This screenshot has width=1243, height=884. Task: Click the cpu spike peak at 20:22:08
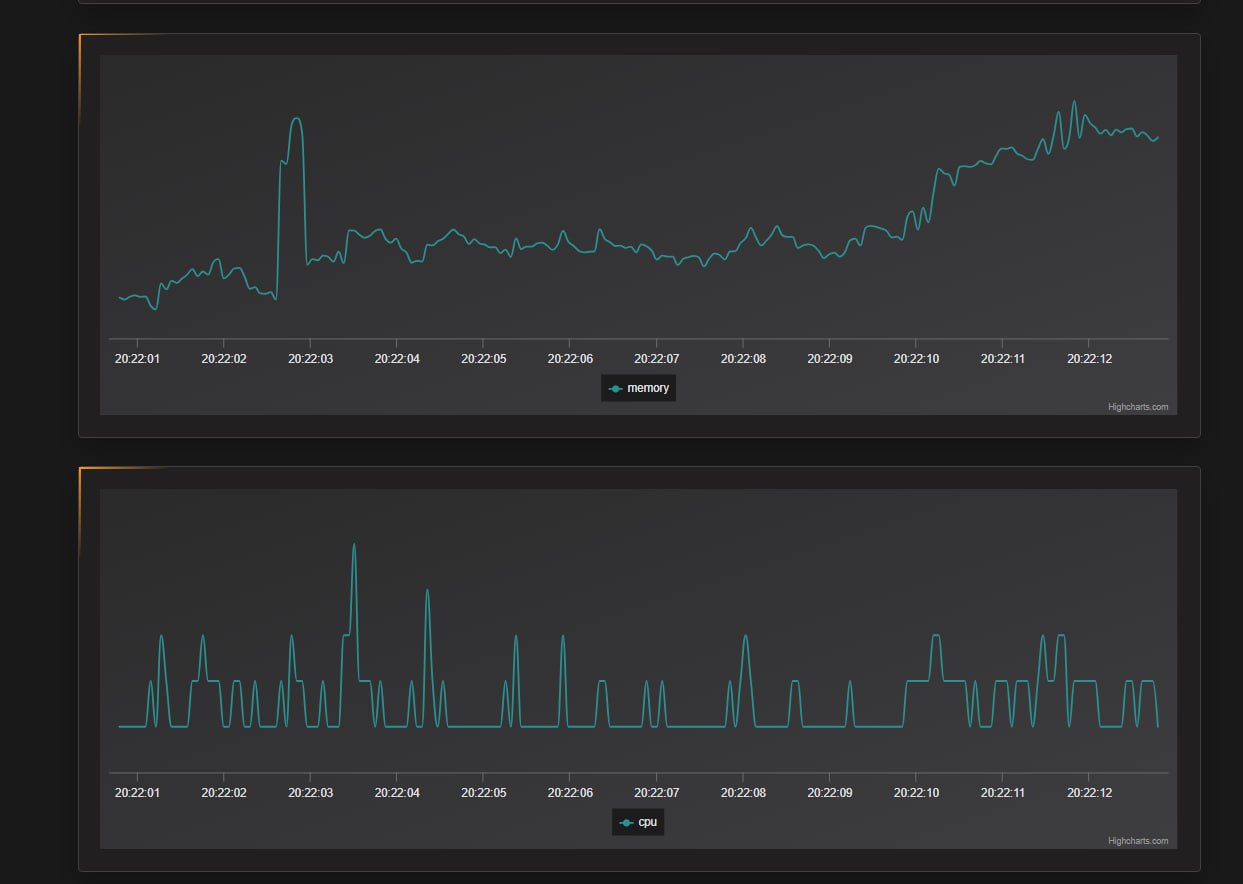click(x=744, y=636)
